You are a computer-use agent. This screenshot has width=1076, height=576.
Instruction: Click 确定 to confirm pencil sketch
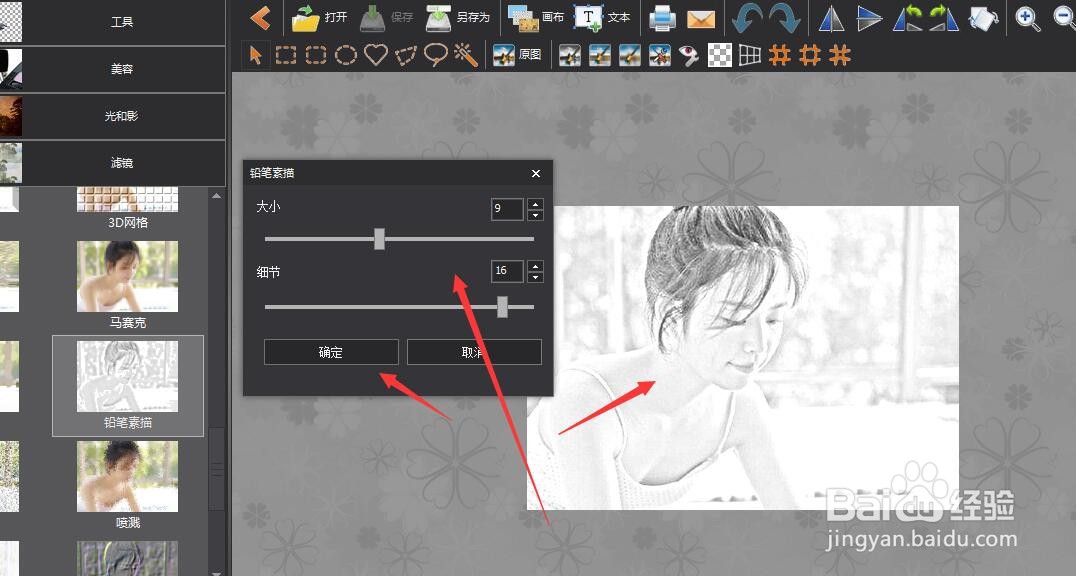[x=331, y=352]
